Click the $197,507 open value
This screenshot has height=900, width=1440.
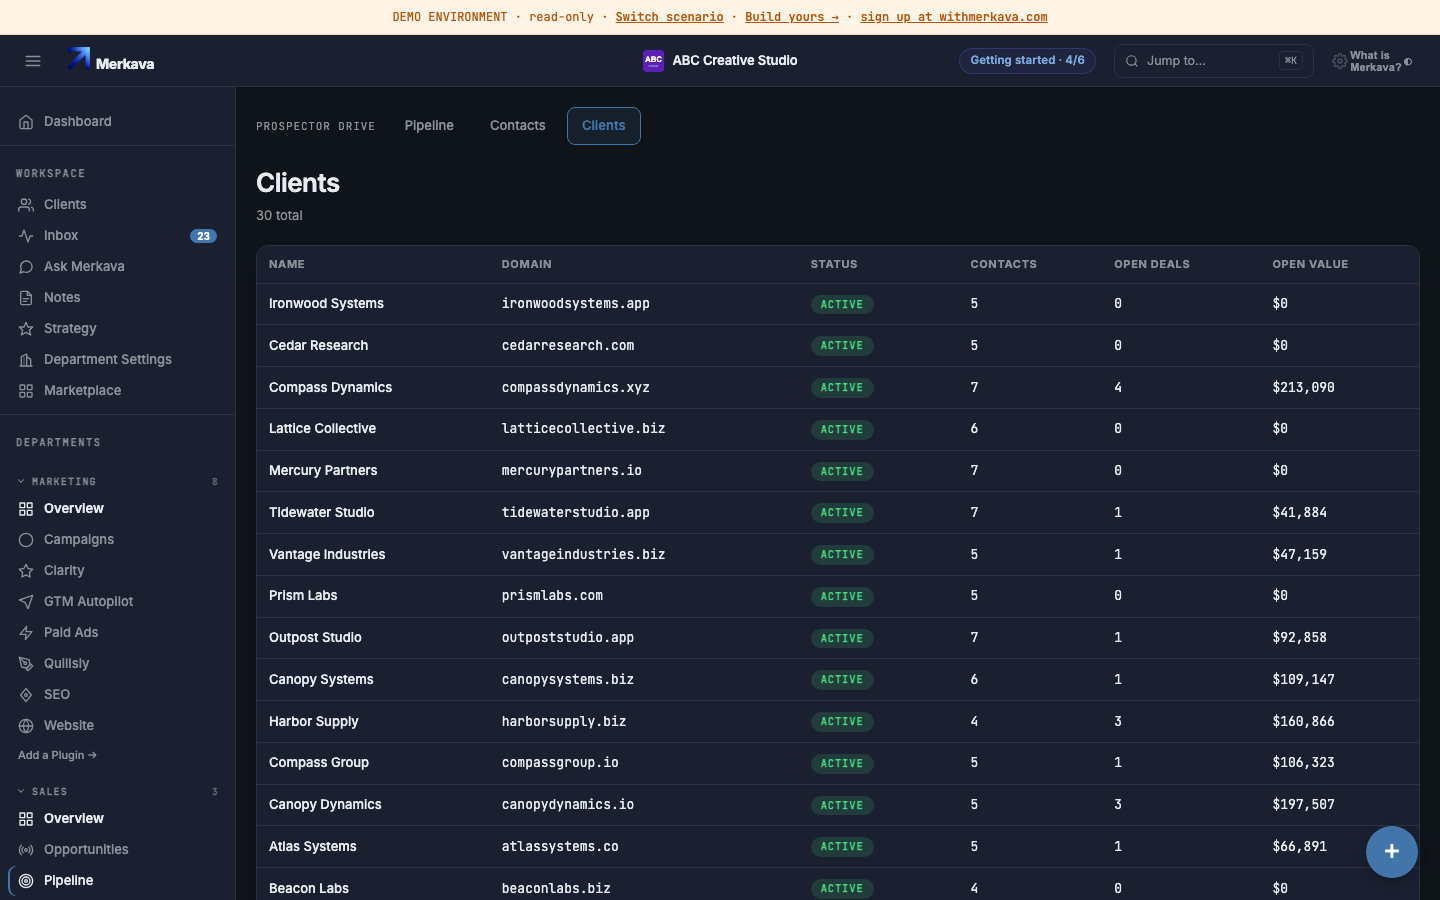coord(1303,805)
